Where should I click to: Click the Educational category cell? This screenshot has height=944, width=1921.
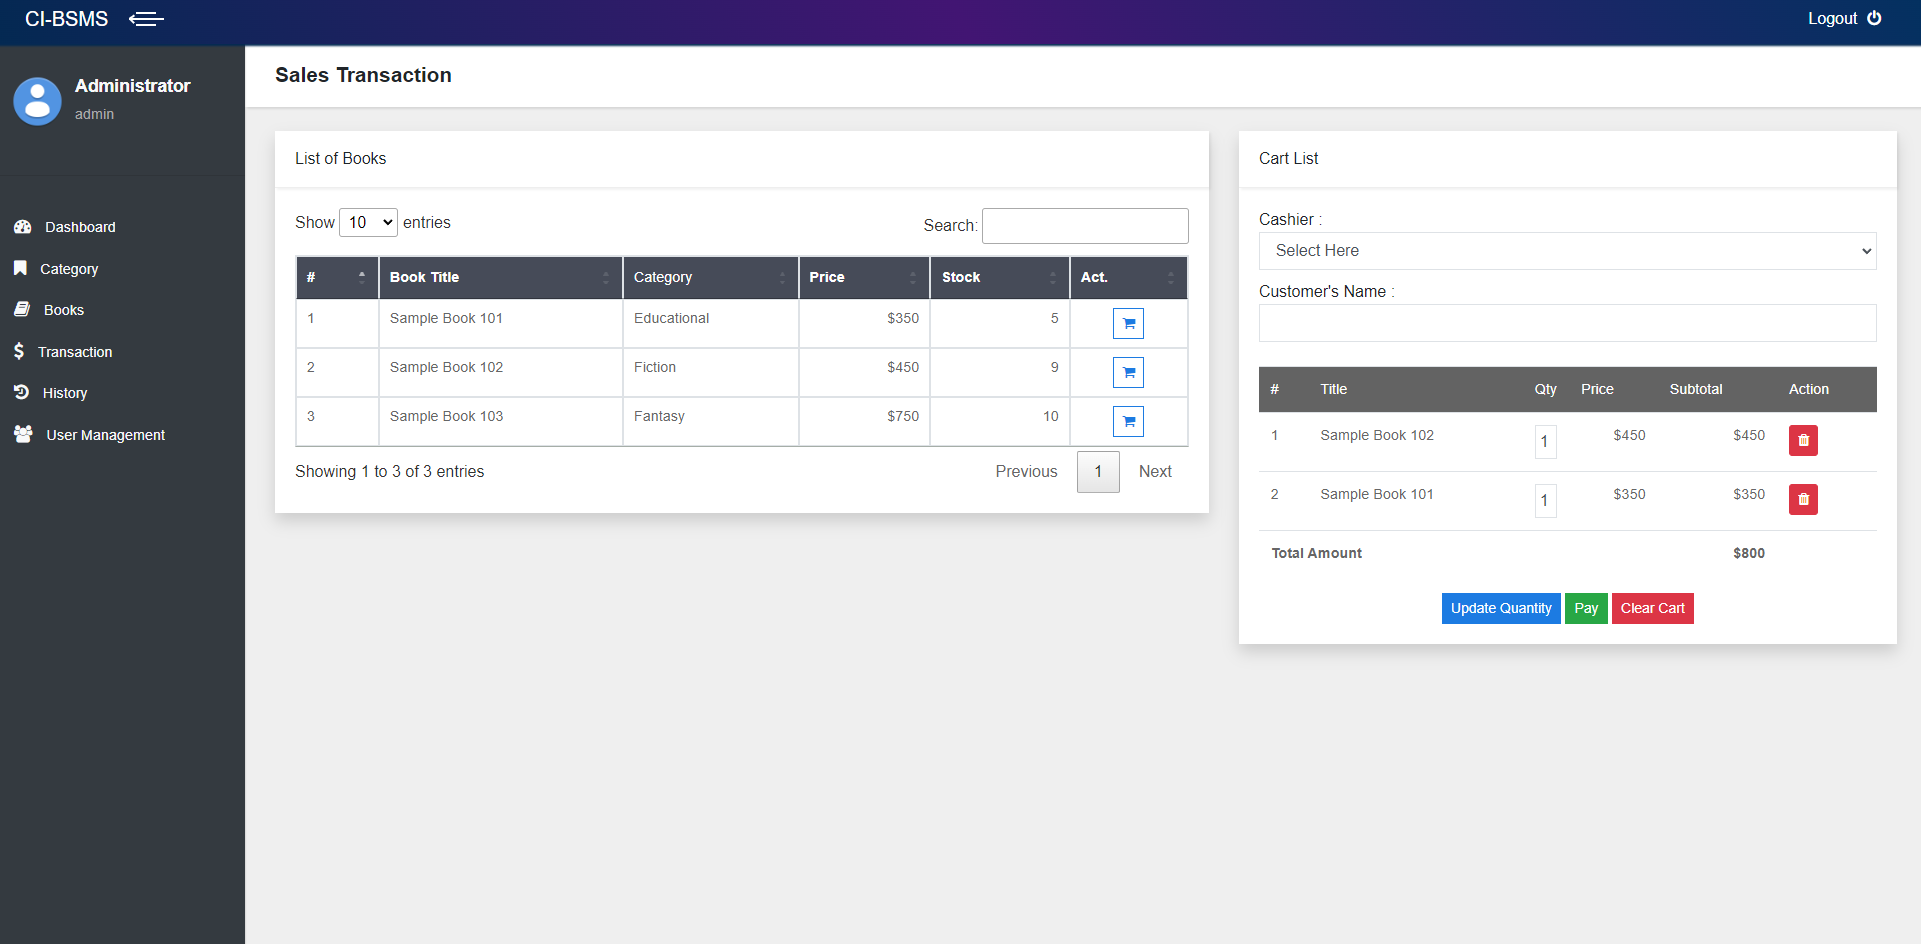[710, 323]
